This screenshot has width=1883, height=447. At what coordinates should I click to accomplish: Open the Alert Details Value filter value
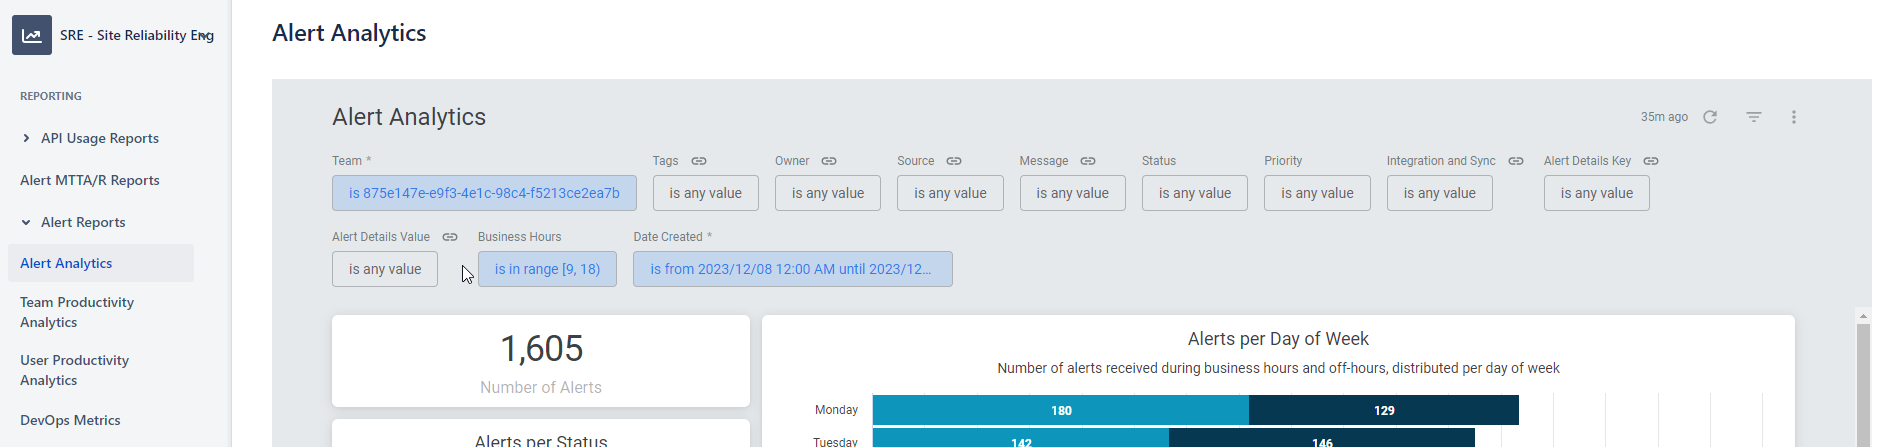(385, 269)
